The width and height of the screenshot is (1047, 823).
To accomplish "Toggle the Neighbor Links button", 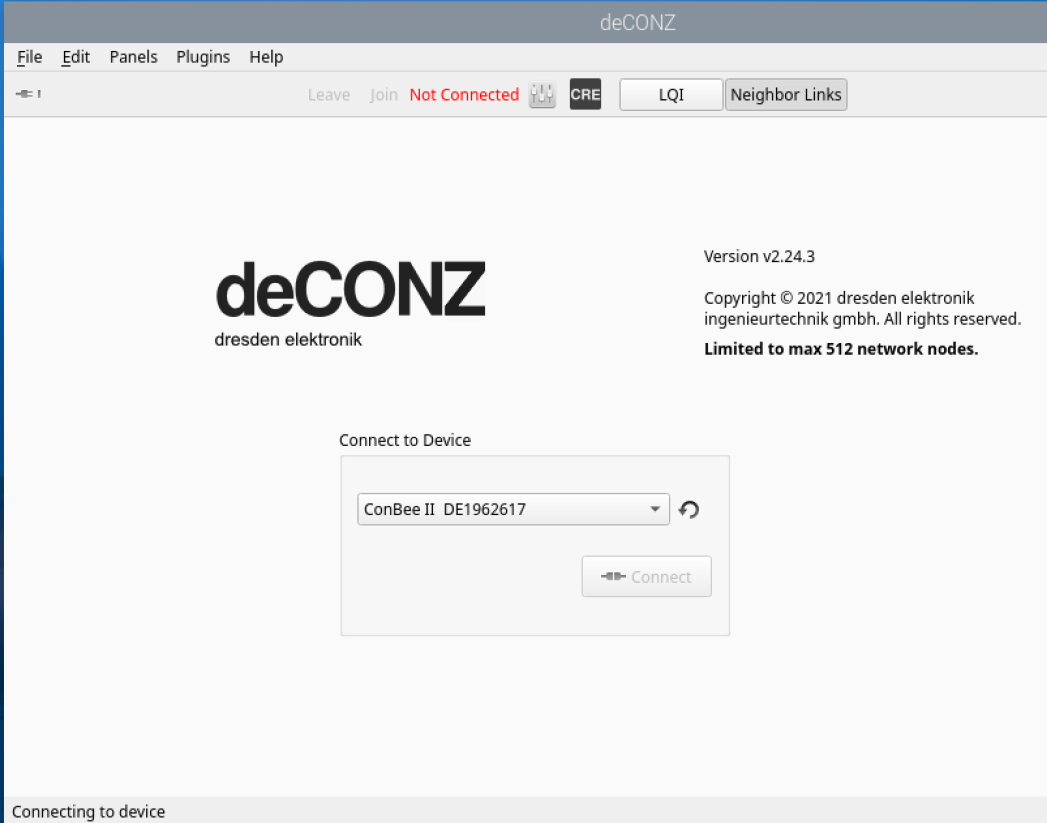I will 786,94.
